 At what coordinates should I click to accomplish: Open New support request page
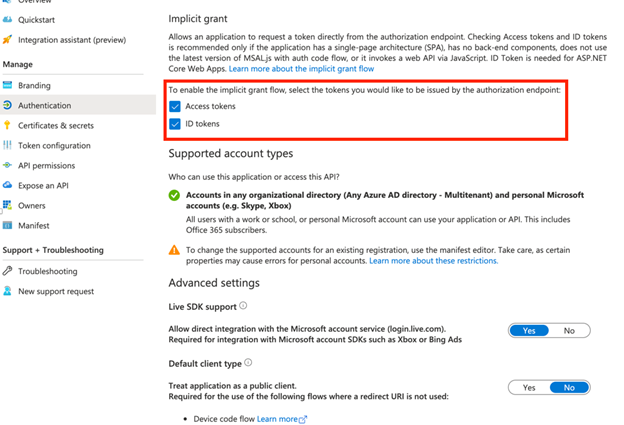[56, 291]
